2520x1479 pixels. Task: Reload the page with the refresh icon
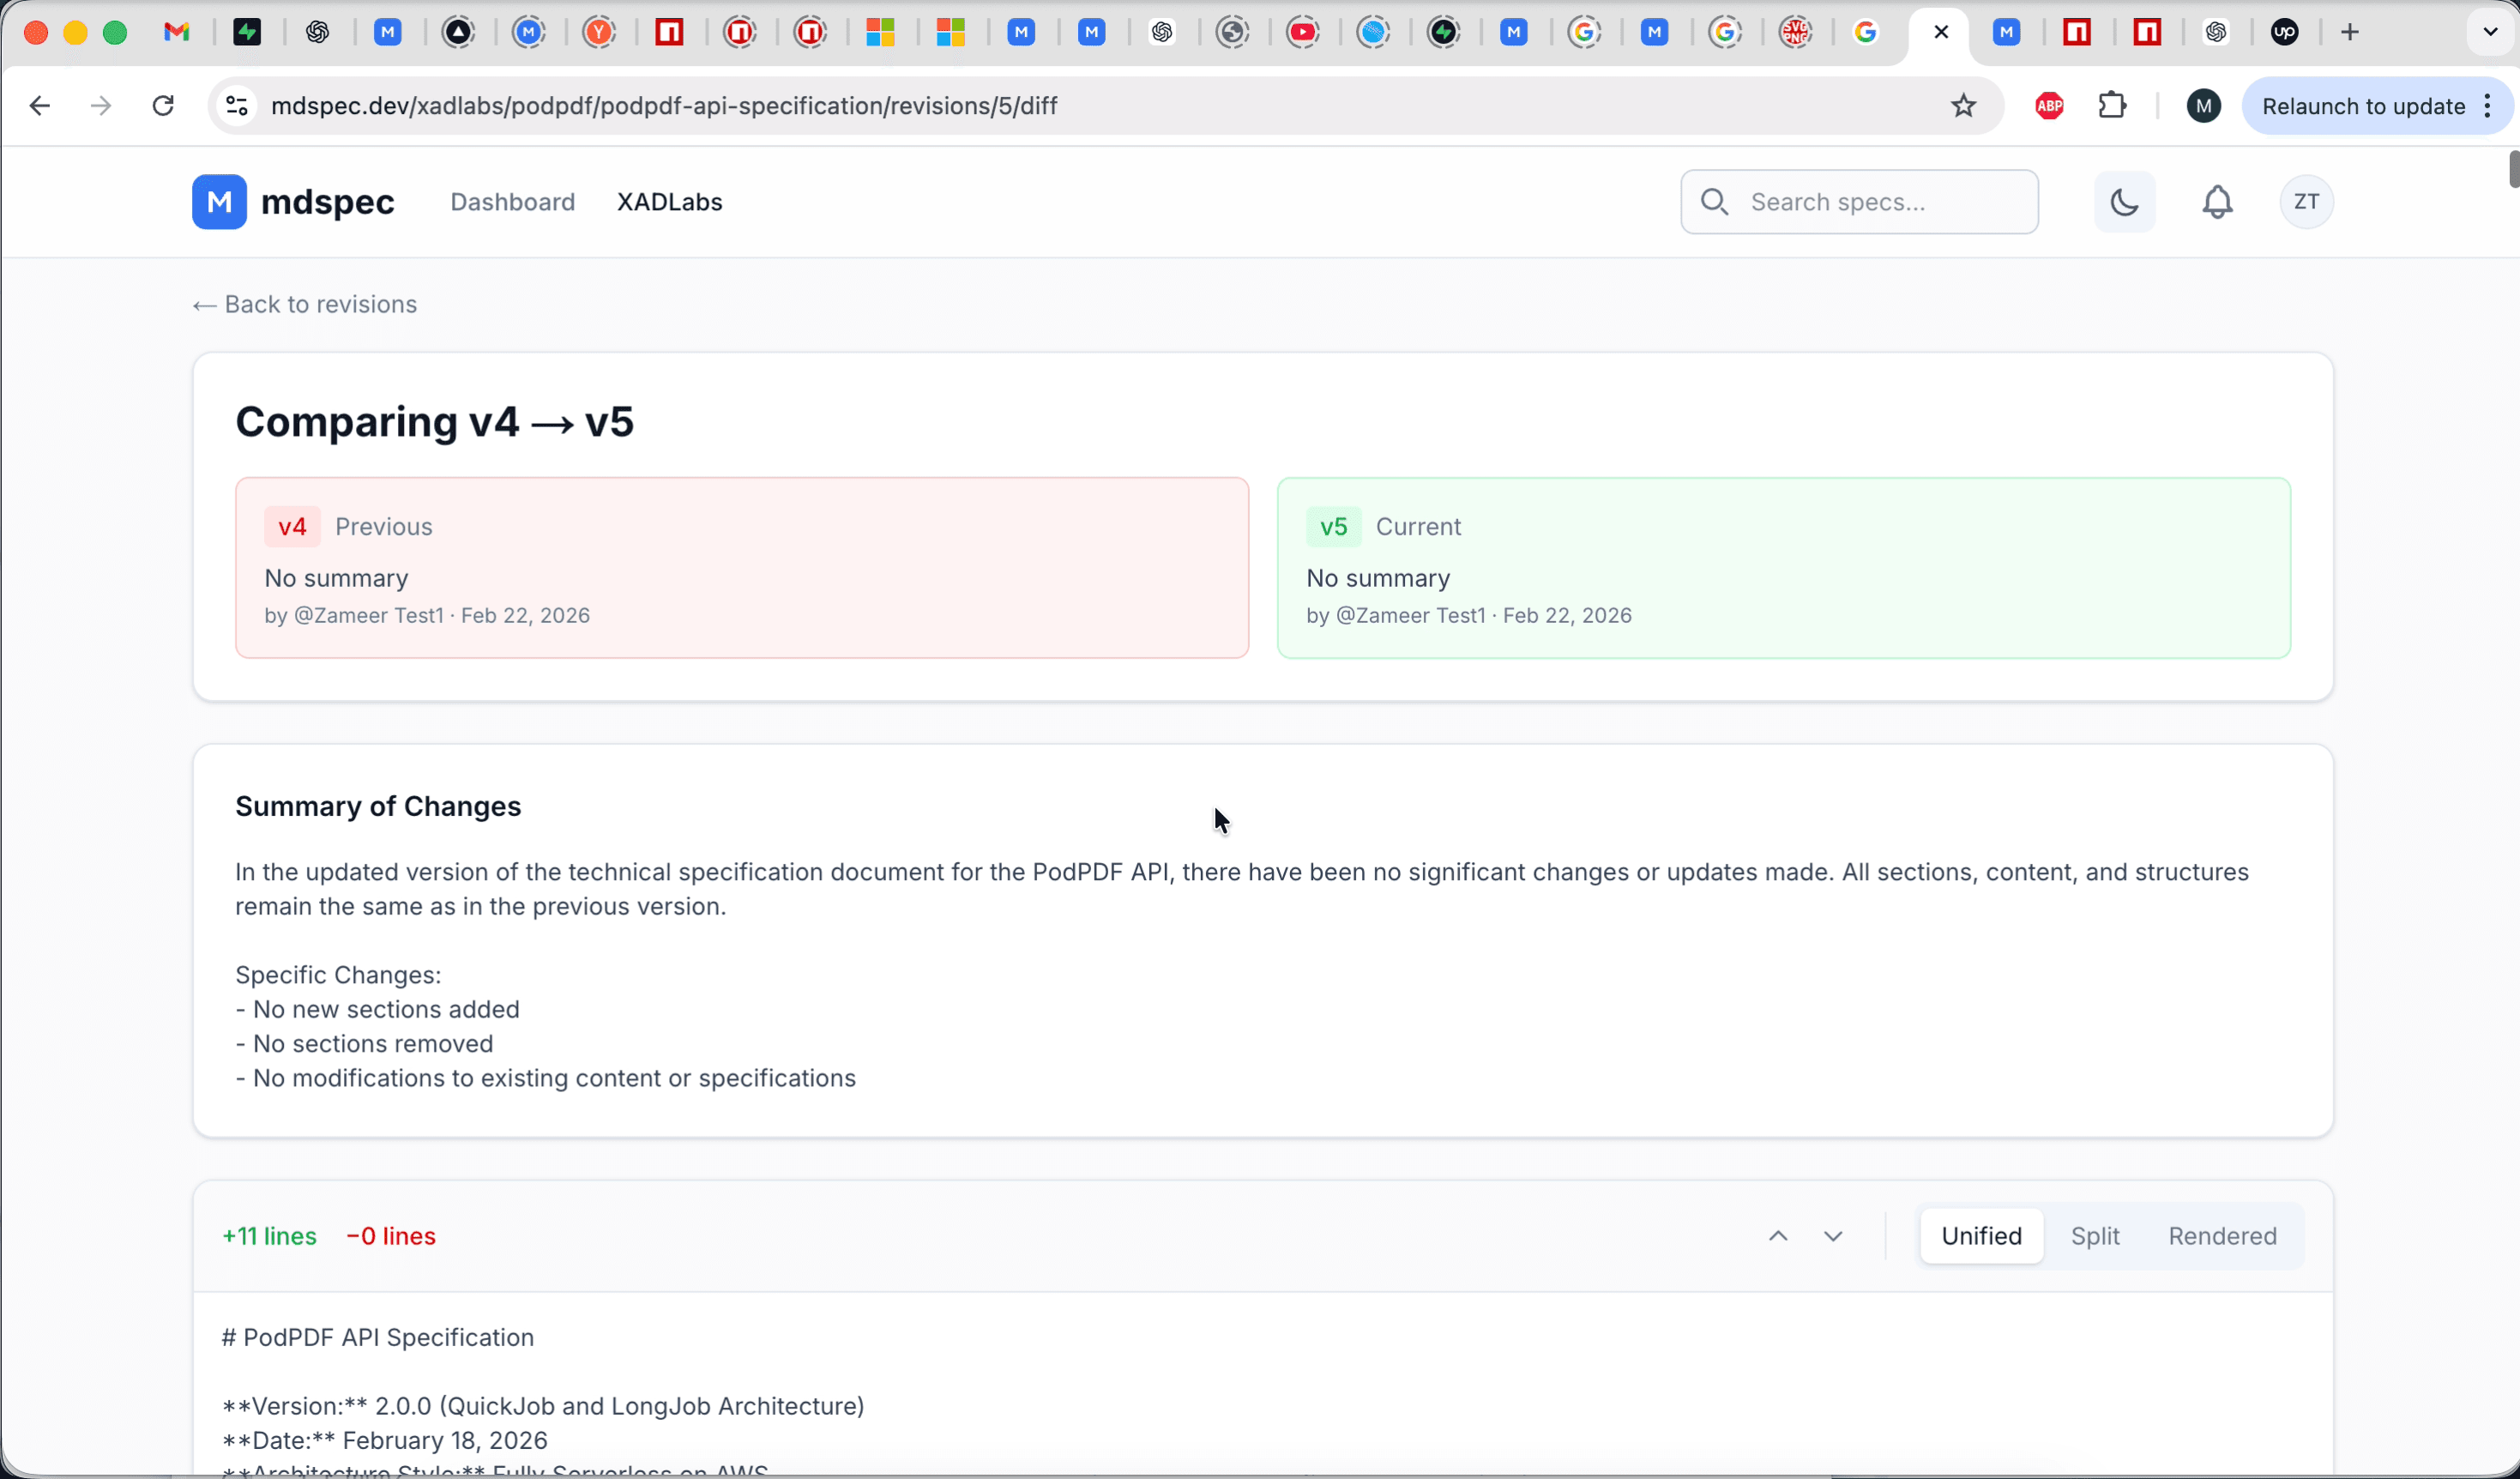click(162, 105)
